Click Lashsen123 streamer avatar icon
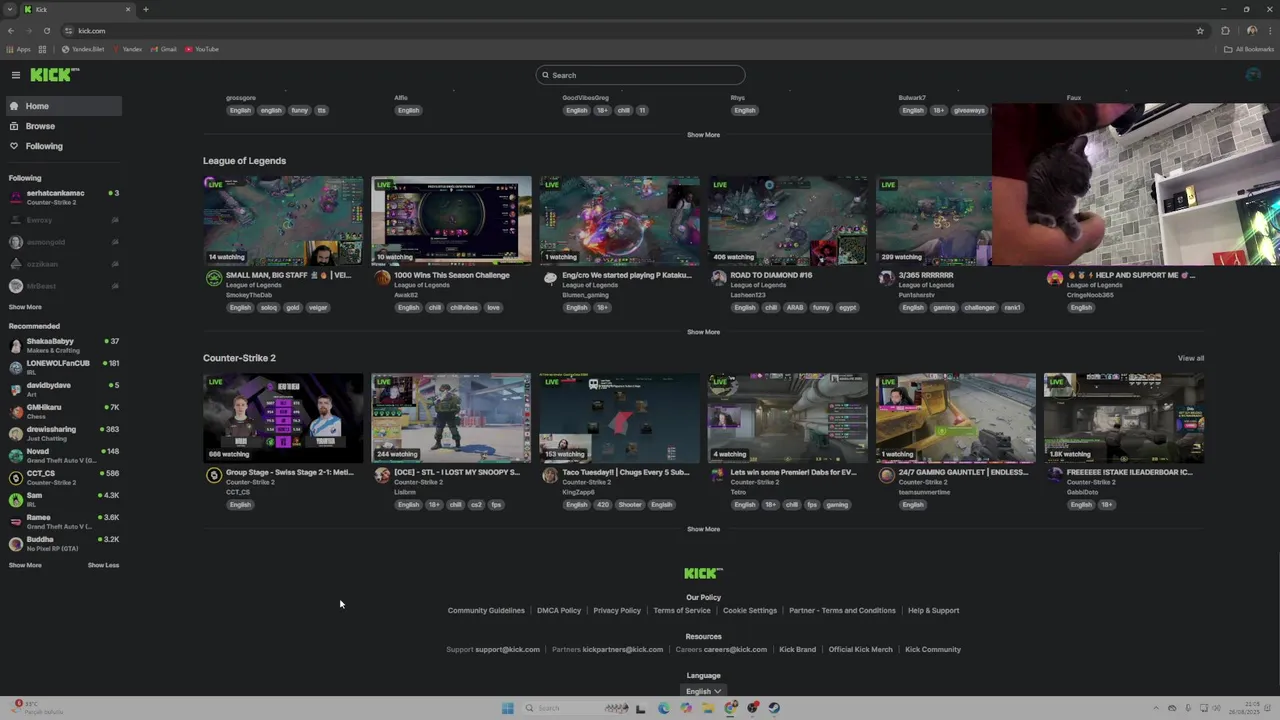This screenshot has width=1280, height=720. 718,278
